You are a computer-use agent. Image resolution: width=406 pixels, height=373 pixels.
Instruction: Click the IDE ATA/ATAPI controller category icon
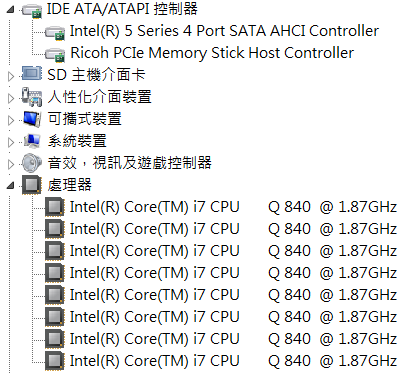click(32, 11)
